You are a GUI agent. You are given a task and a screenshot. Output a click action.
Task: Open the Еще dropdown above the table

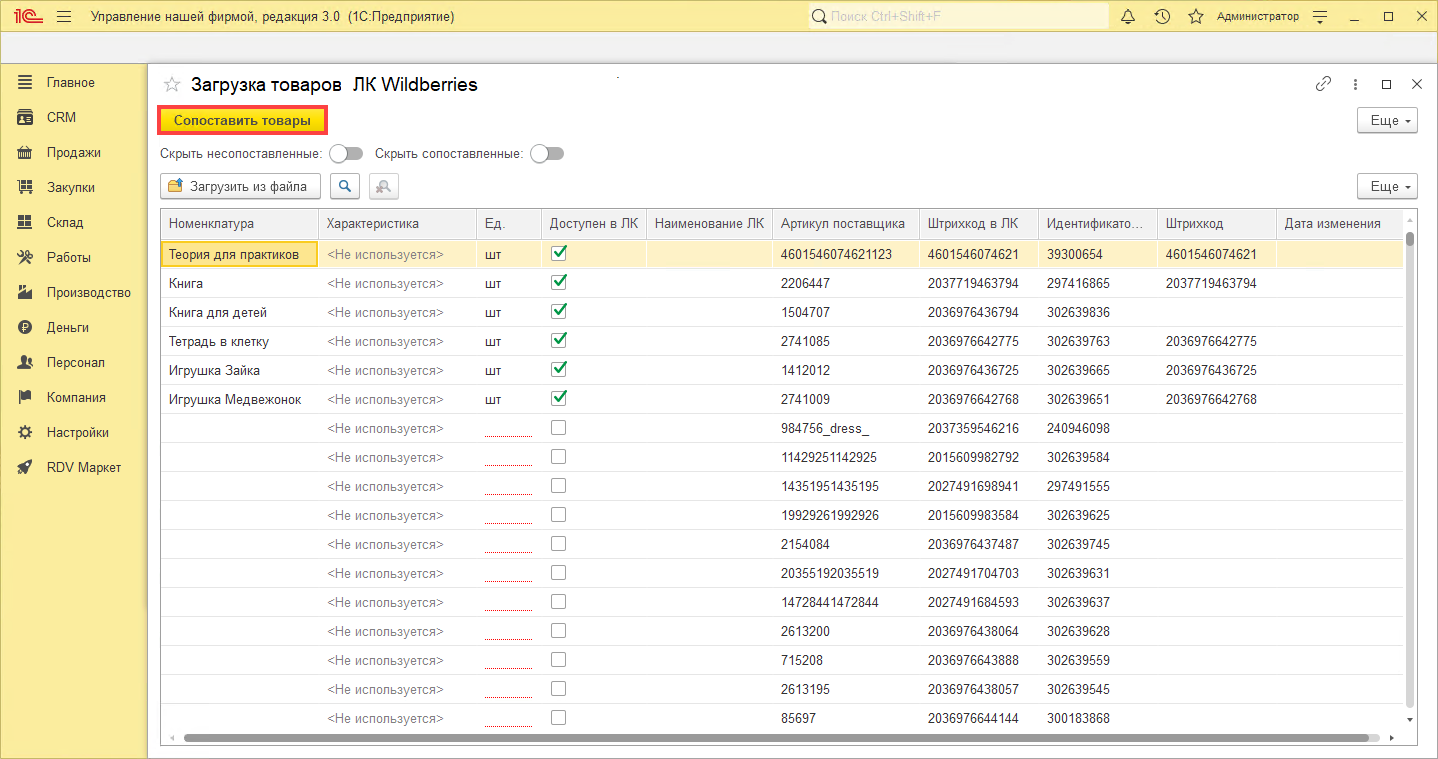1387,186
